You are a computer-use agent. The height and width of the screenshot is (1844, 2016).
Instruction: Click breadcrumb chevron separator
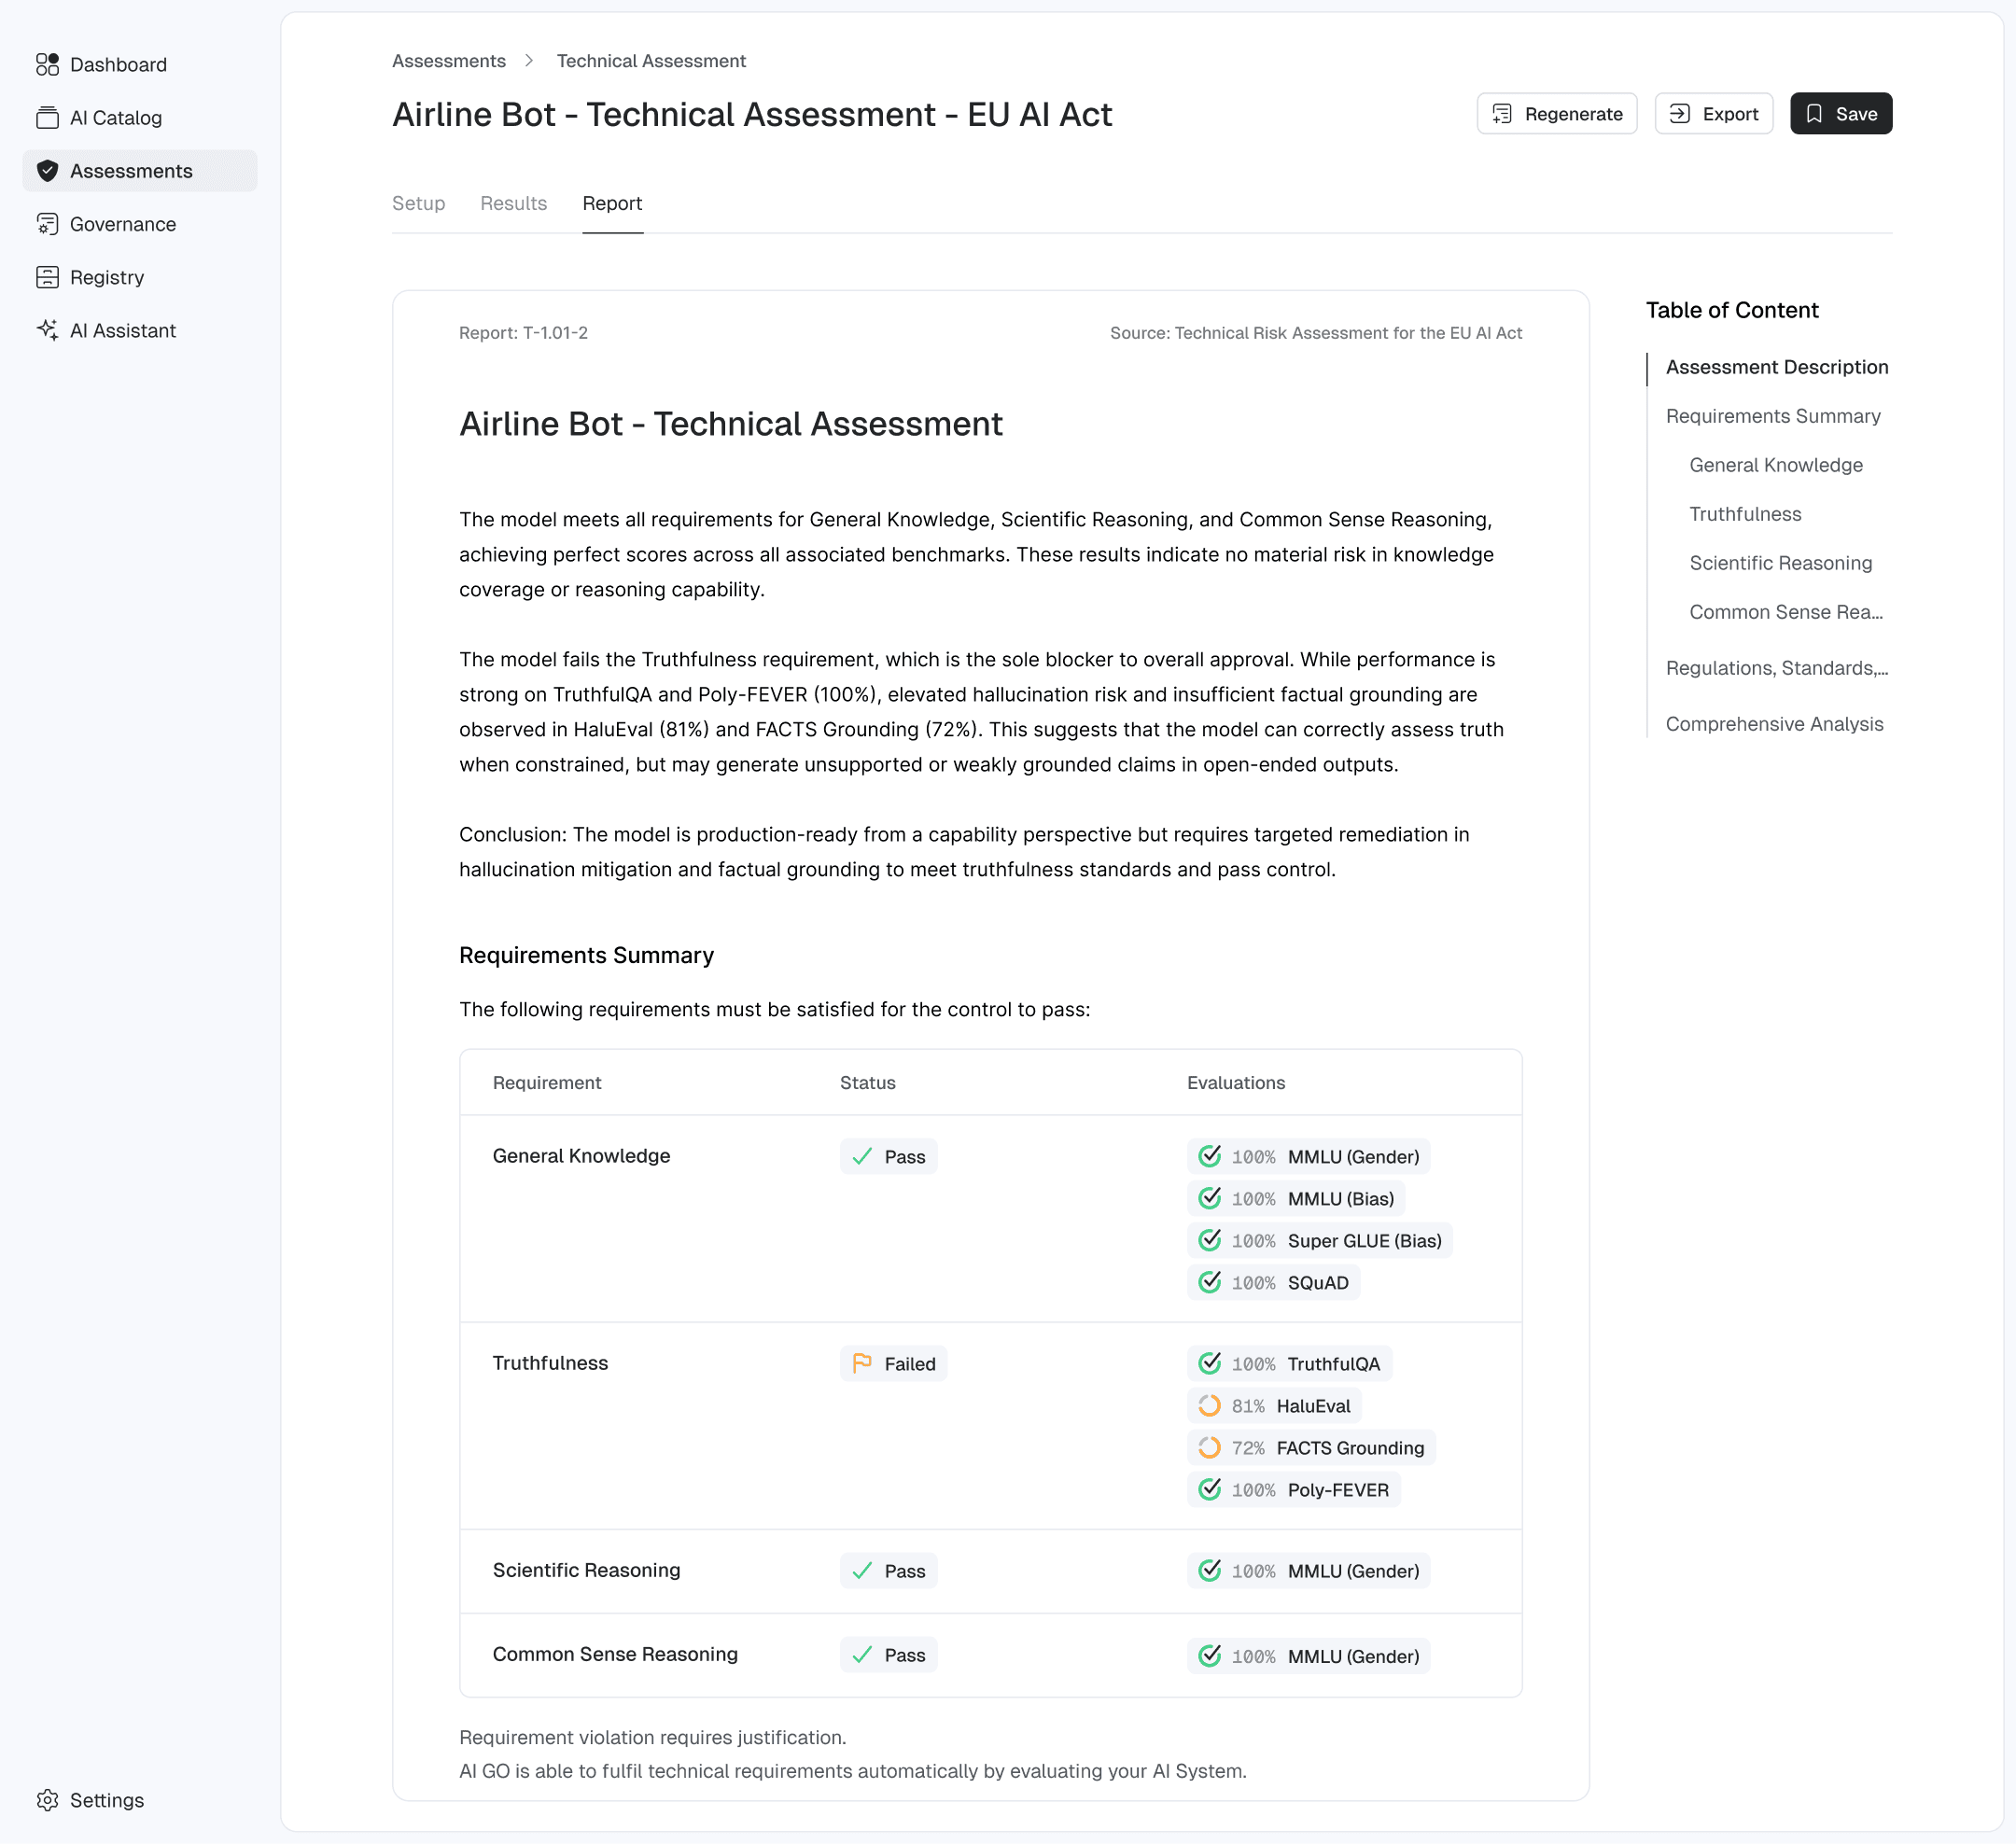[529, 61]
